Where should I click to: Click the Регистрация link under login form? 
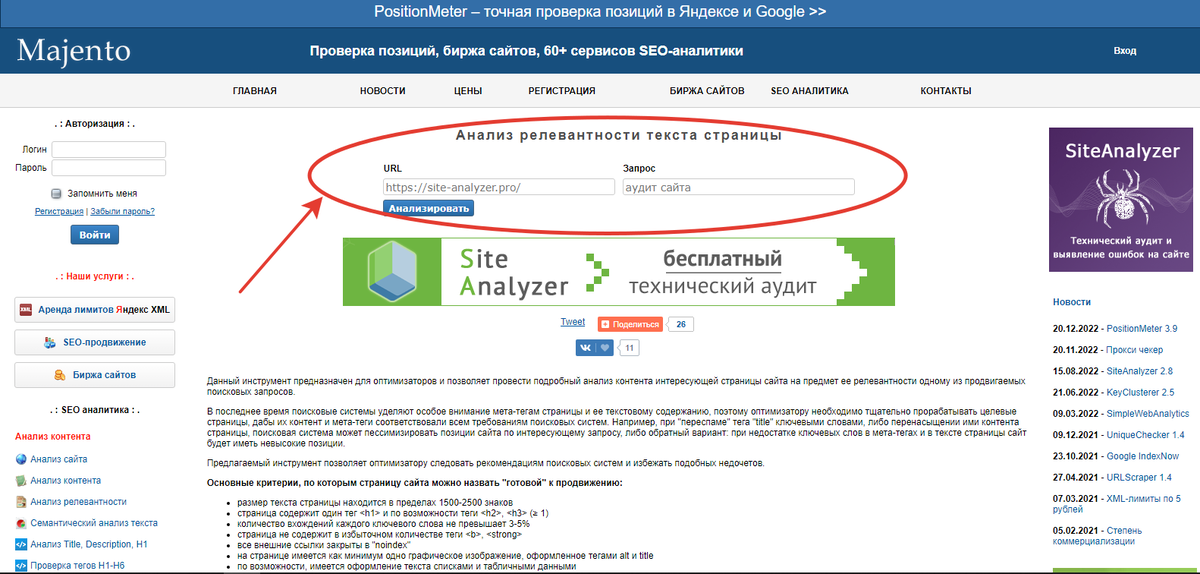tap(59, 211)
